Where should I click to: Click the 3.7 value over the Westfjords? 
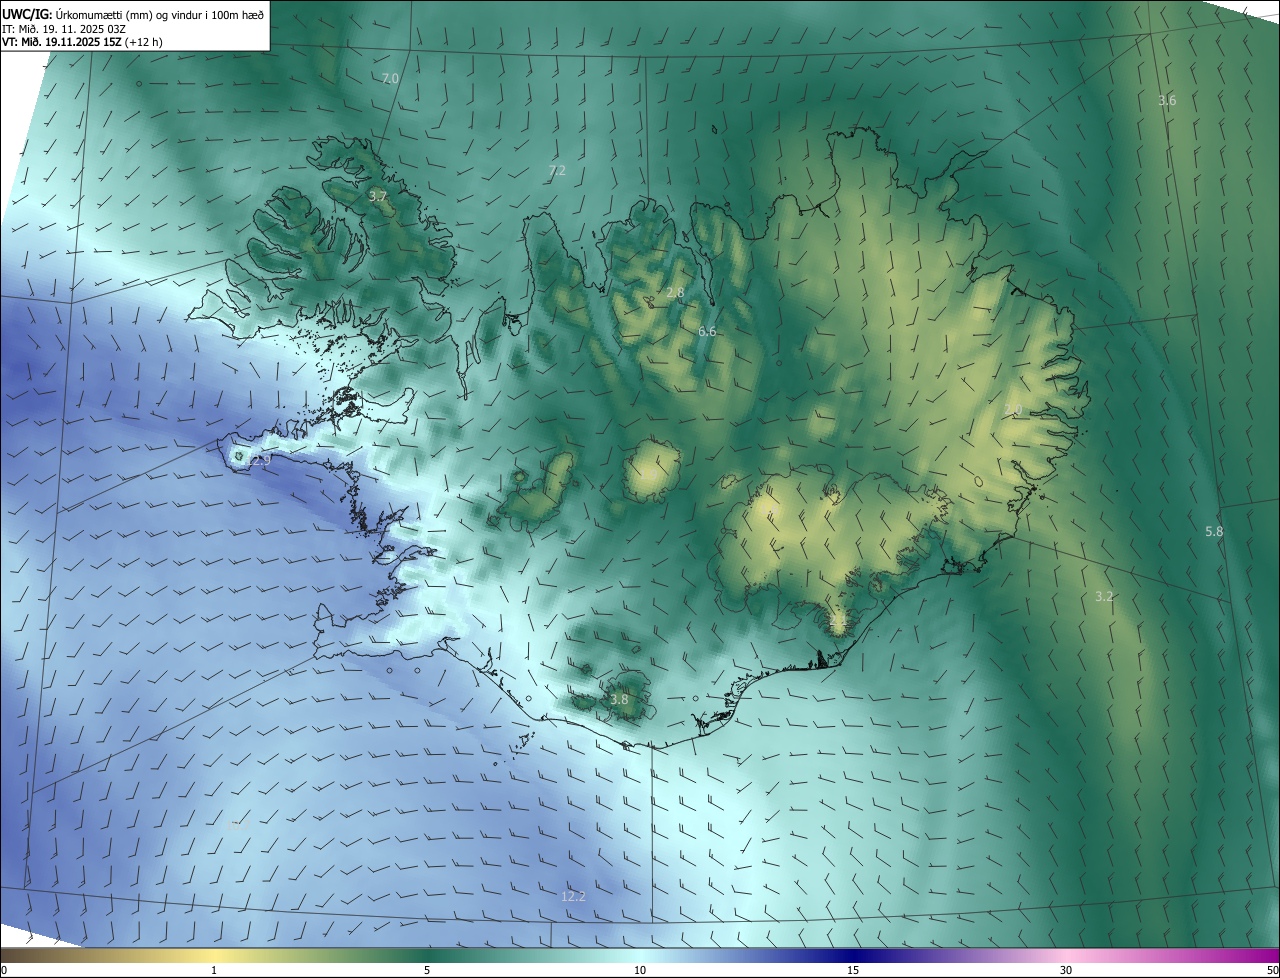(x=377, y=197)
